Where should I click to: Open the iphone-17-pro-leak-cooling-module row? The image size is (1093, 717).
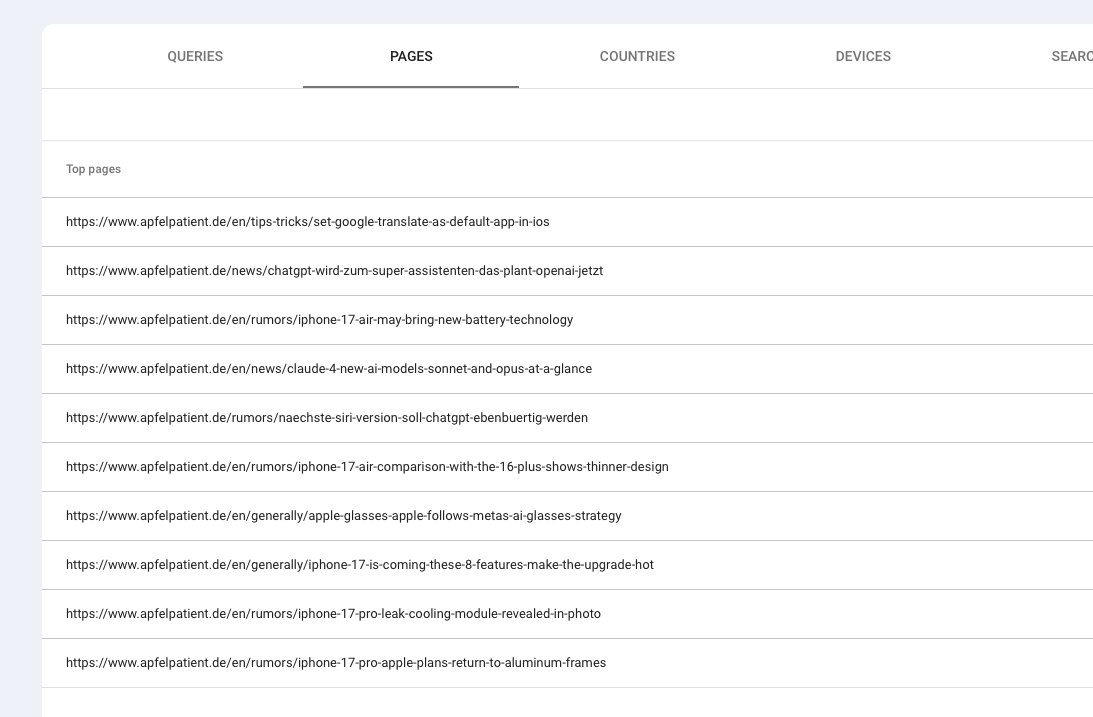point(567,614)
